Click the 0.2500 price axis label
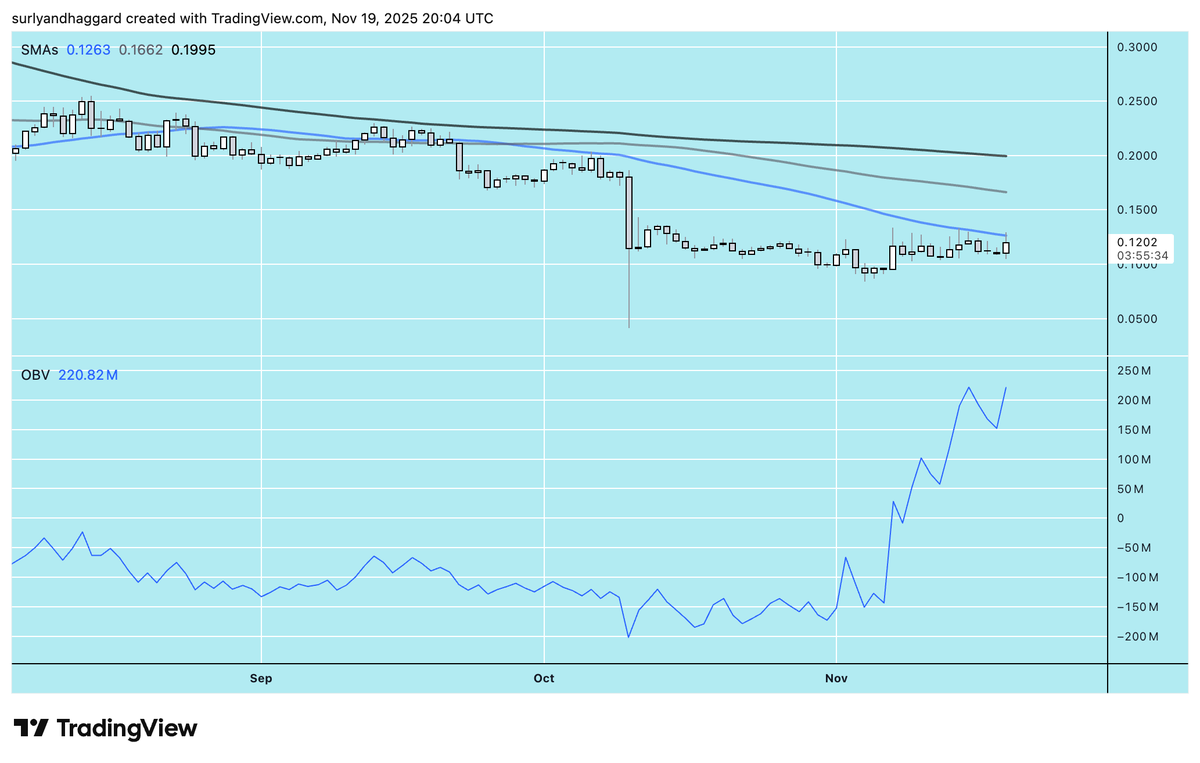The height and width of the screenshot is (763, 1200). tap(1137, 102)
